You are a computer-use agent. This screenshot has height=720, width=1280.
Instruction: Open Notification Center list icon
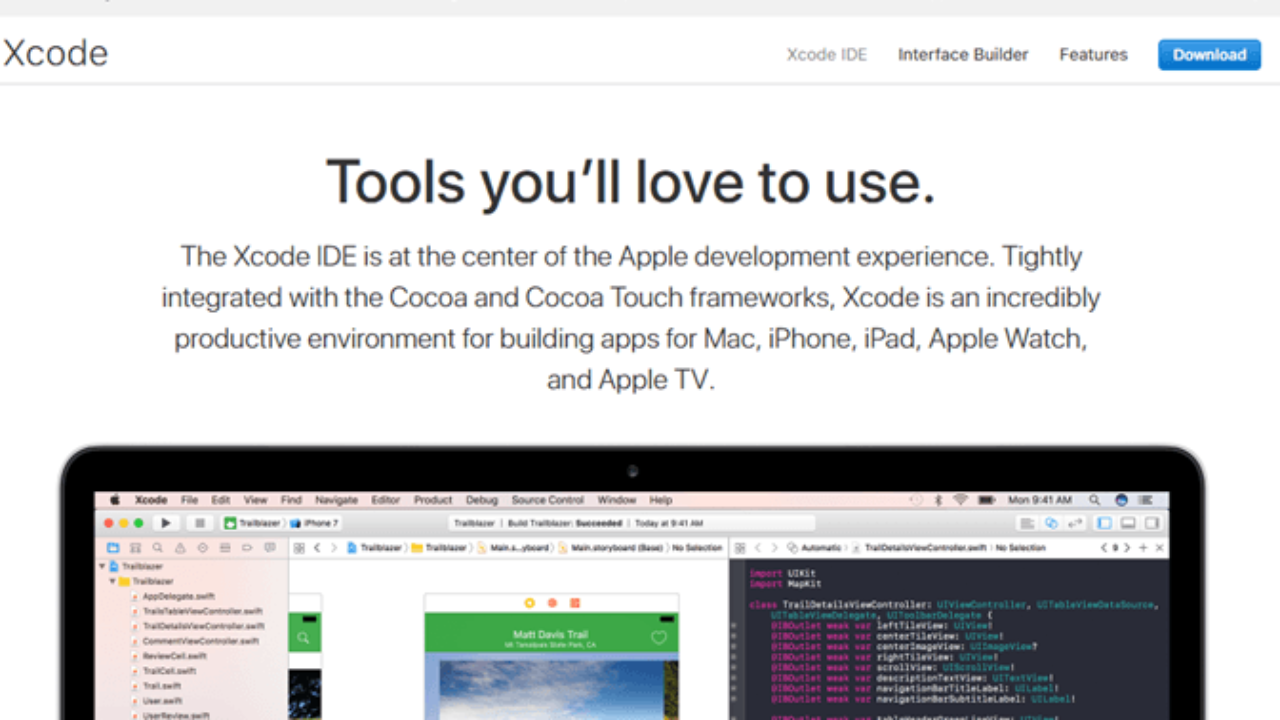tap(1148, 499)
